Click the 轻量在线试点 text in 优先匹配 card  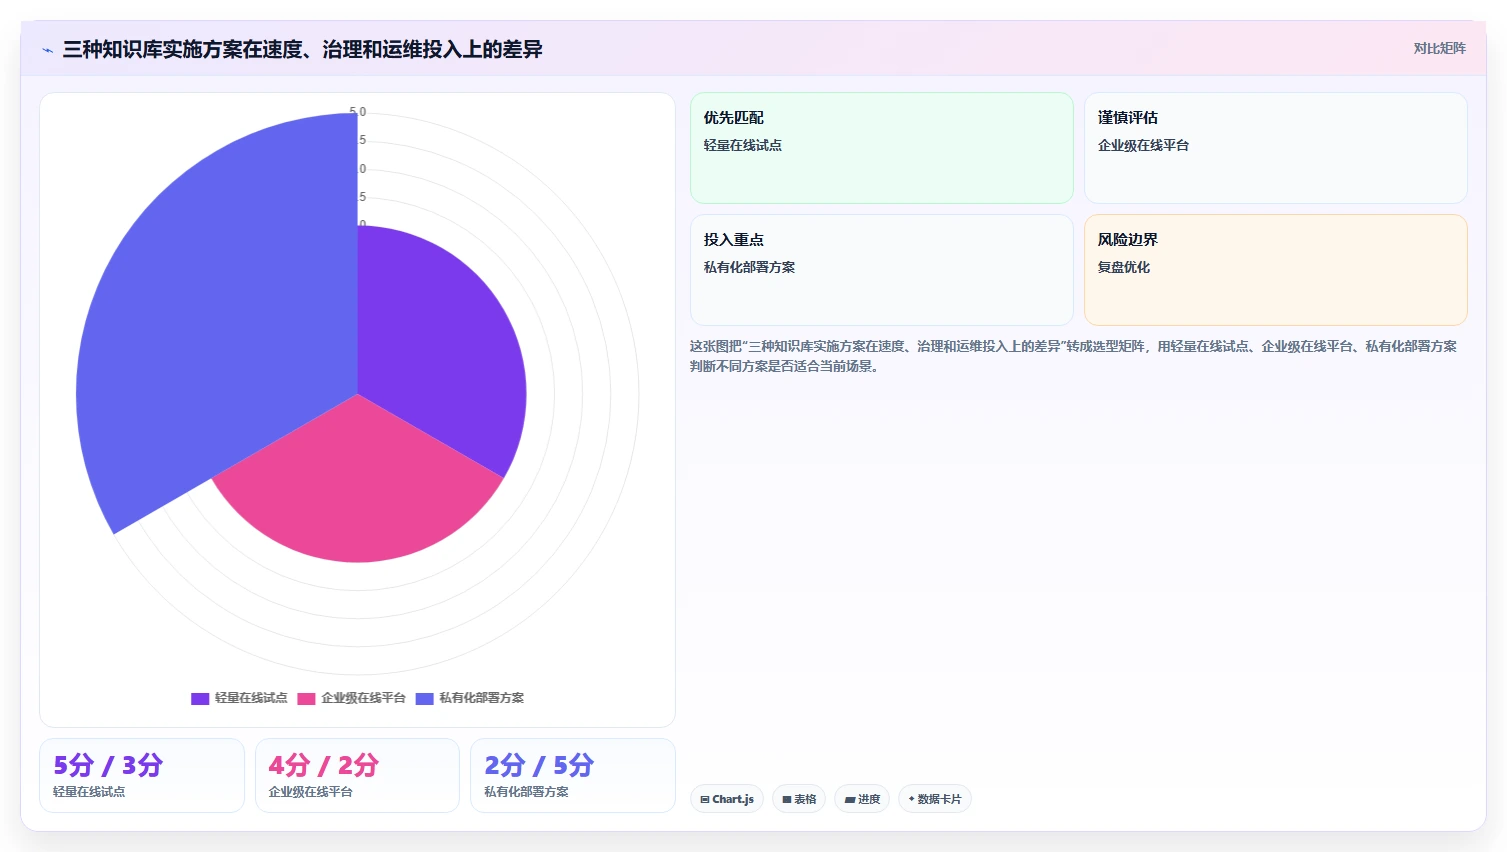[742, 145]
